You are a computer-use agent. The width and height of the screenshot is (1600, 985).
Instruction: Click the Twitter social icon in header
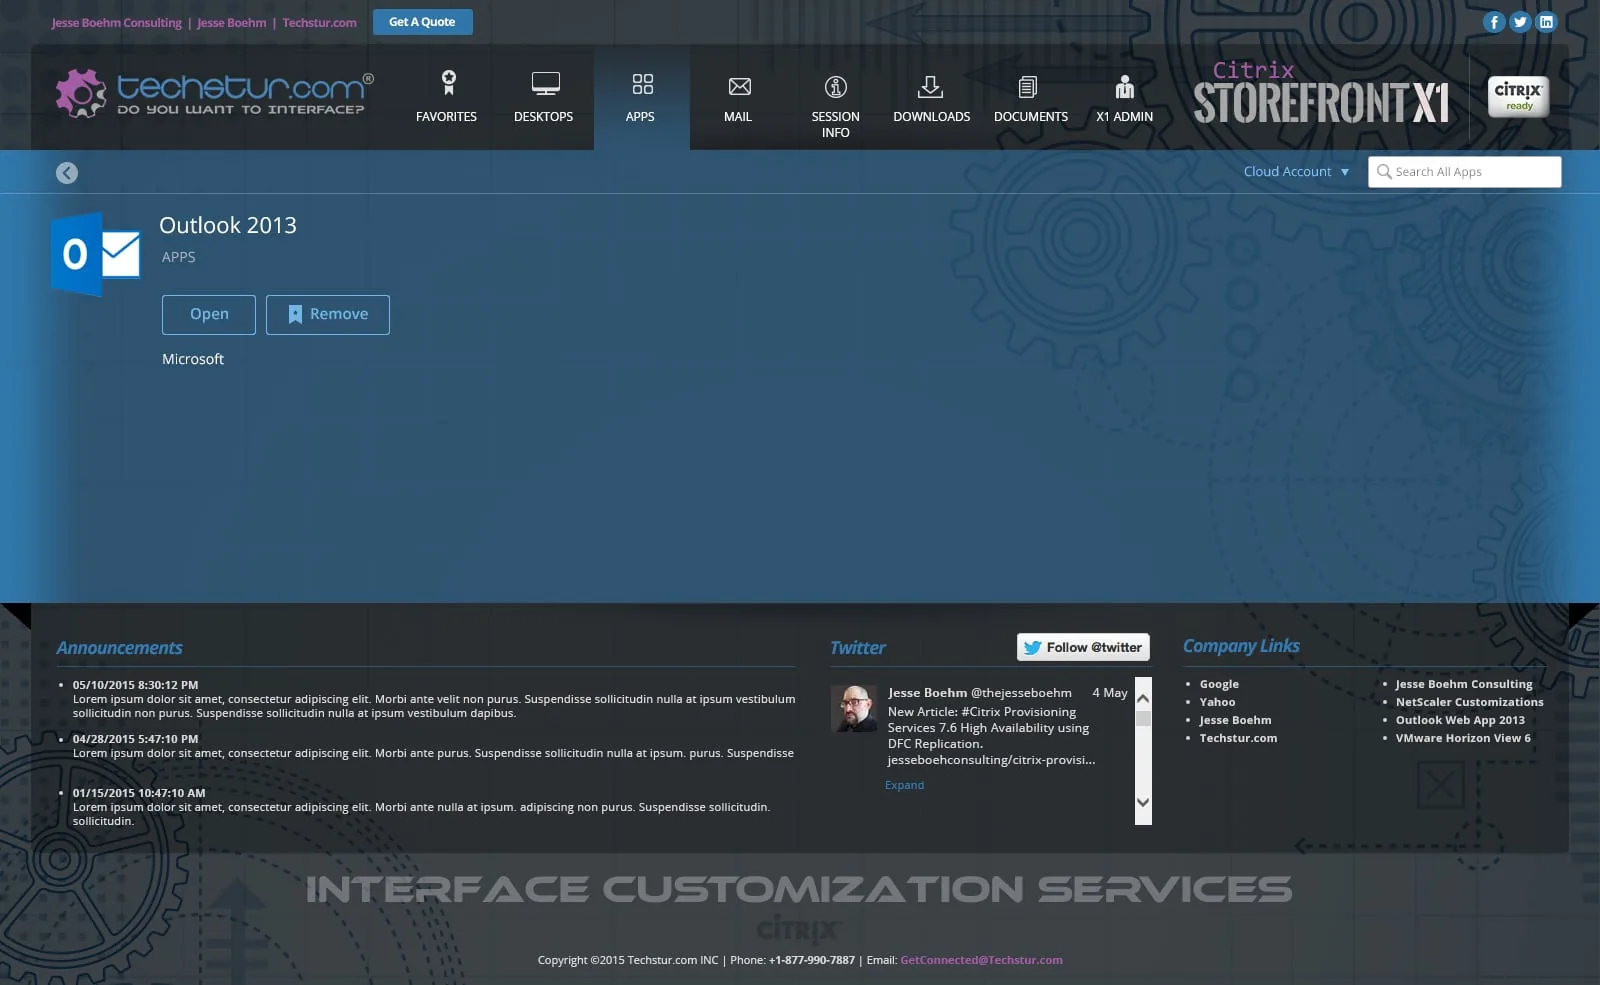[1520, 22]
